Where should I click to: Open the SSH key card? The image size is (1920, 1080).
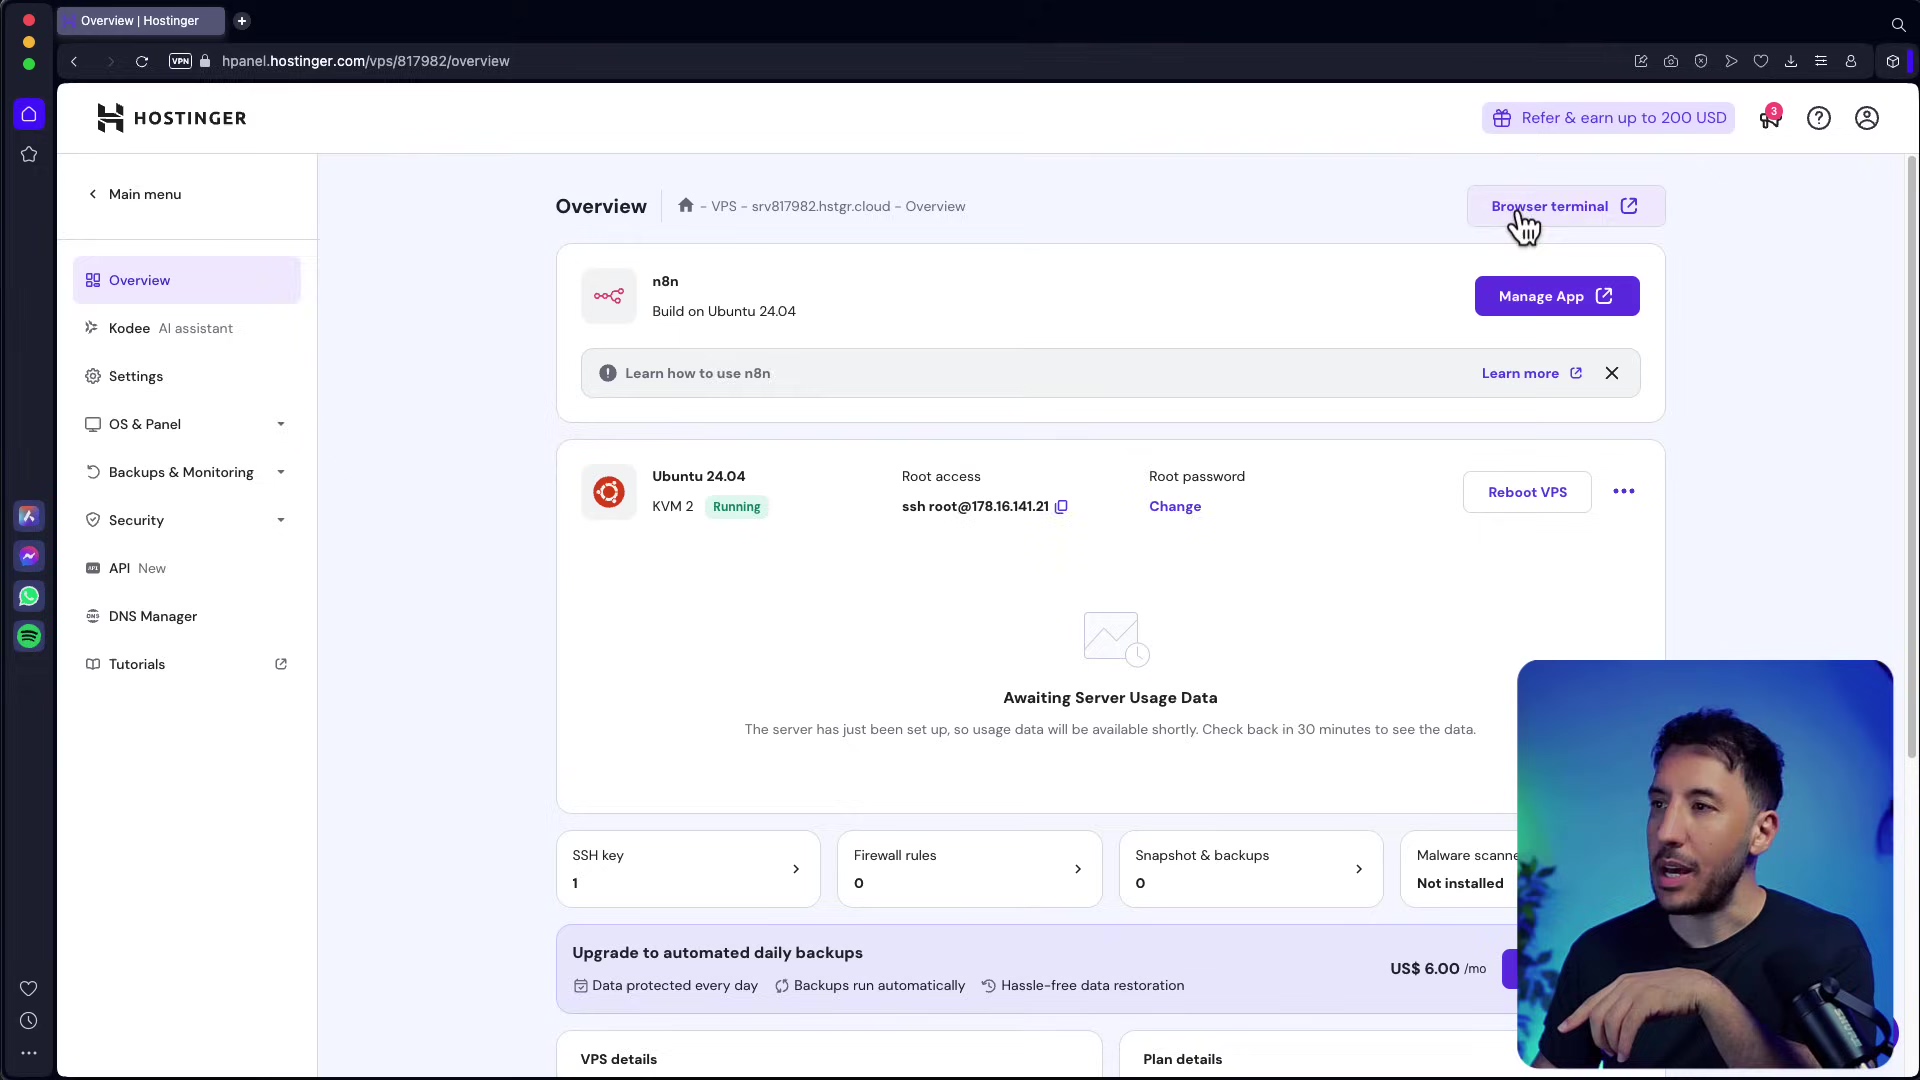[x=688, y=869]
